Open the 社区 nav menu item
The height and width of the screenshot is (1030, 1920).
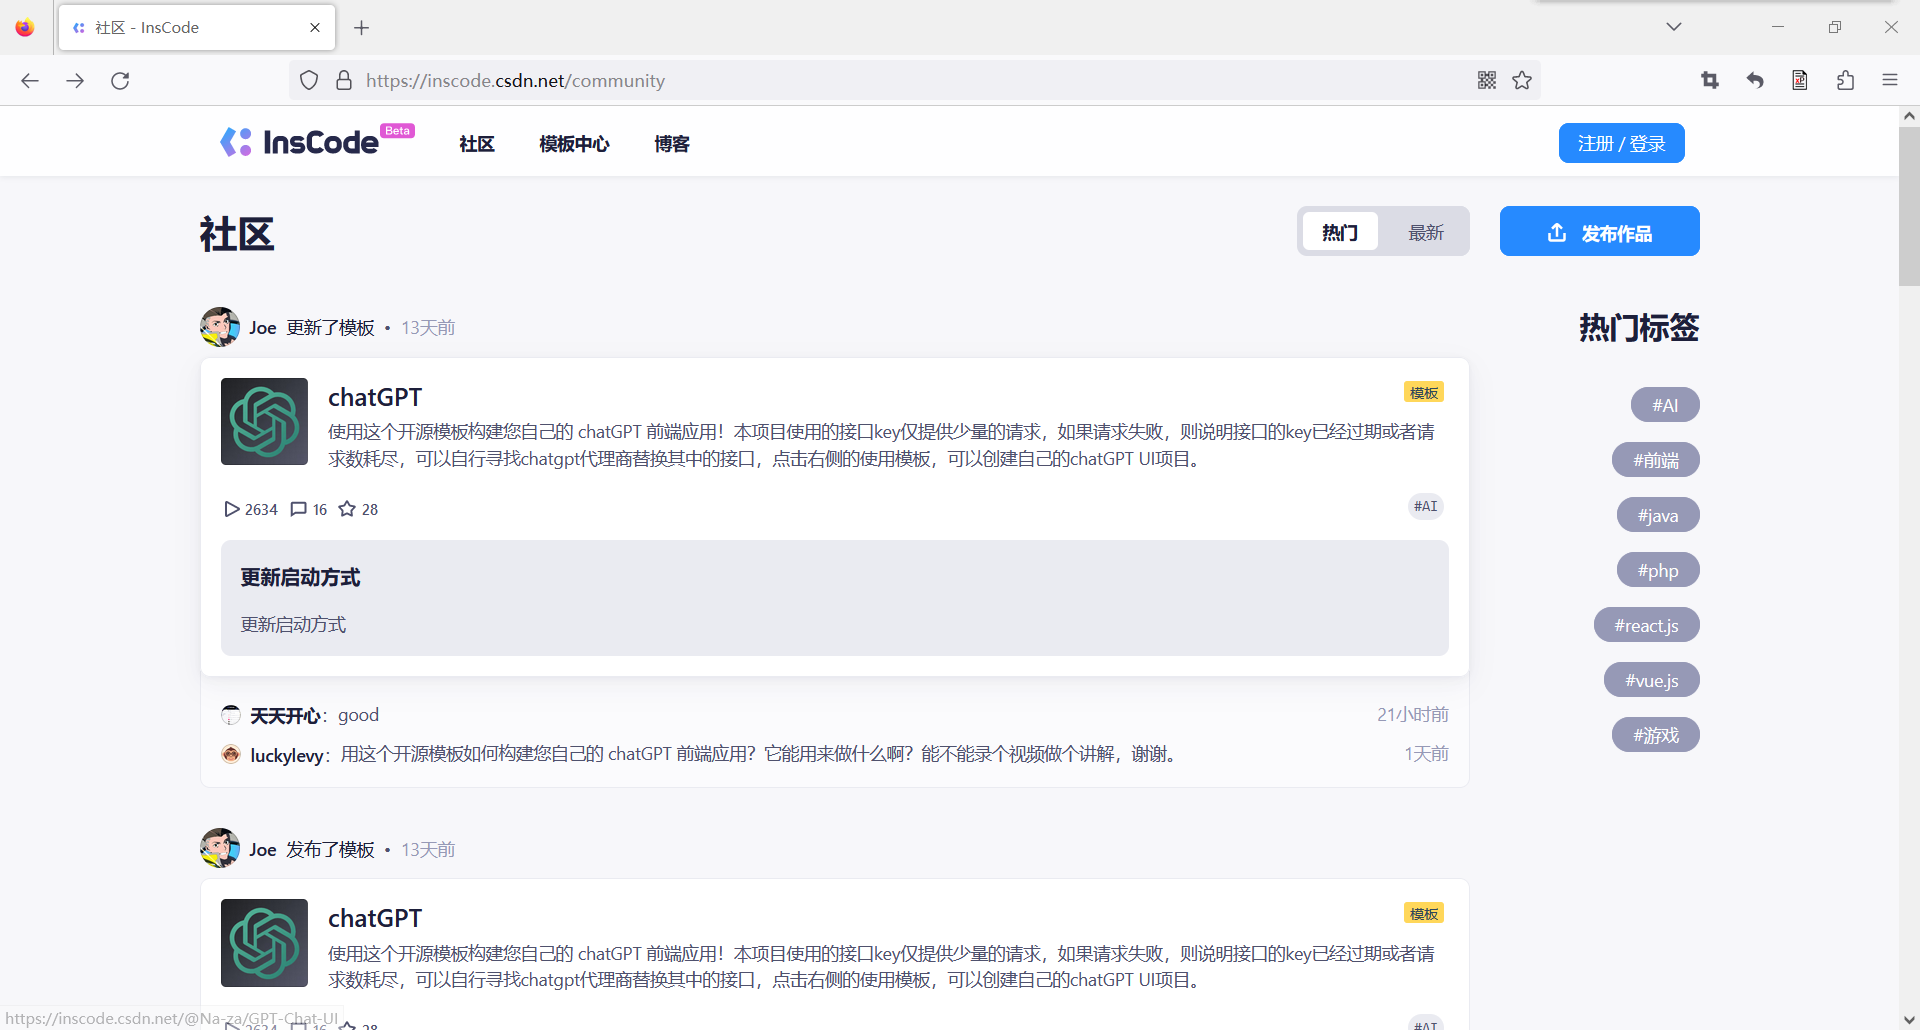tap(477, 144)
